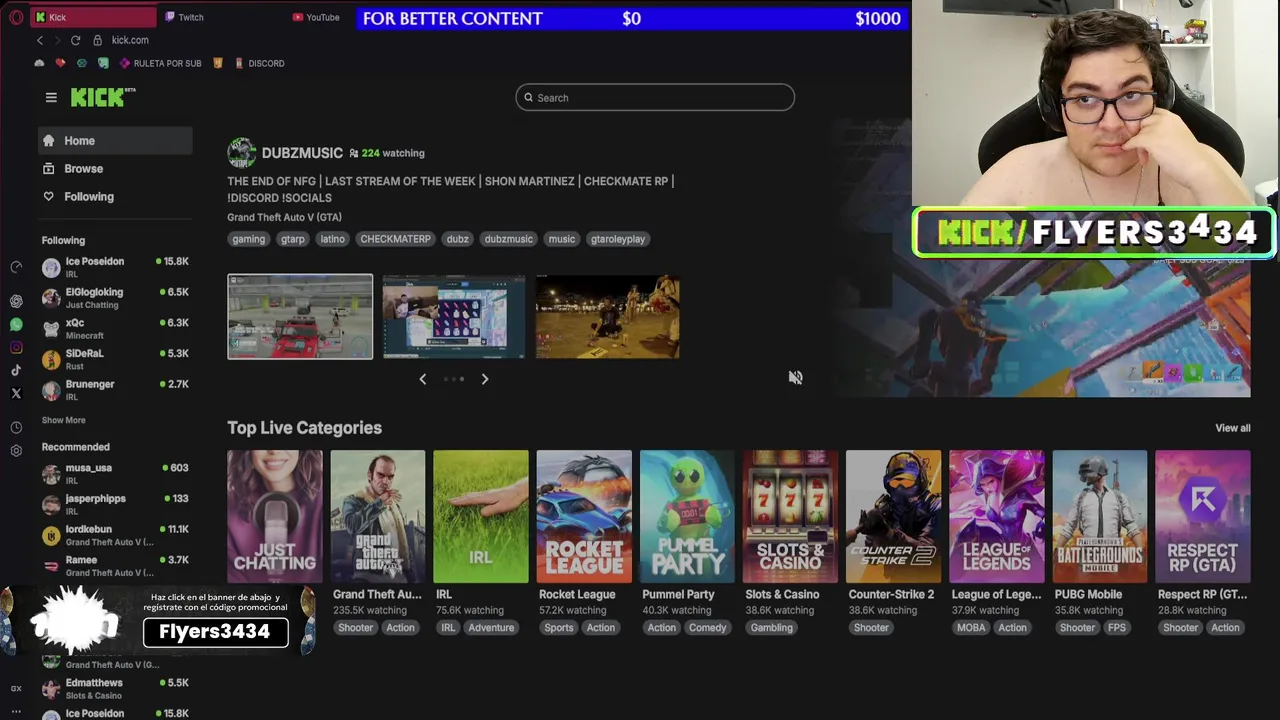The width and height of the screenshot is (1280, 720).
Task: Open Pummel Party category card
Action: click(x=687, y=516)
